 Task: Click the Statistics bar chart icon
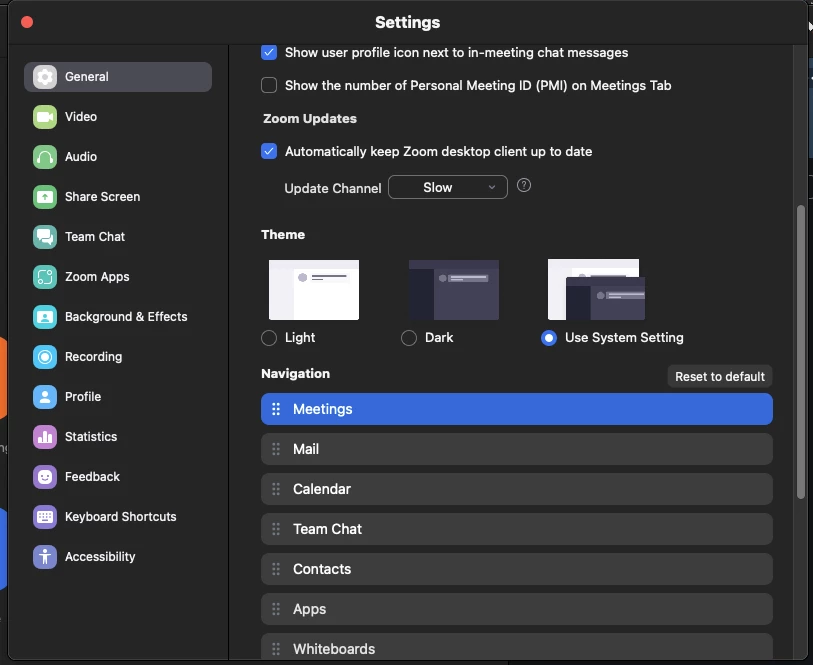coord(45,437)
